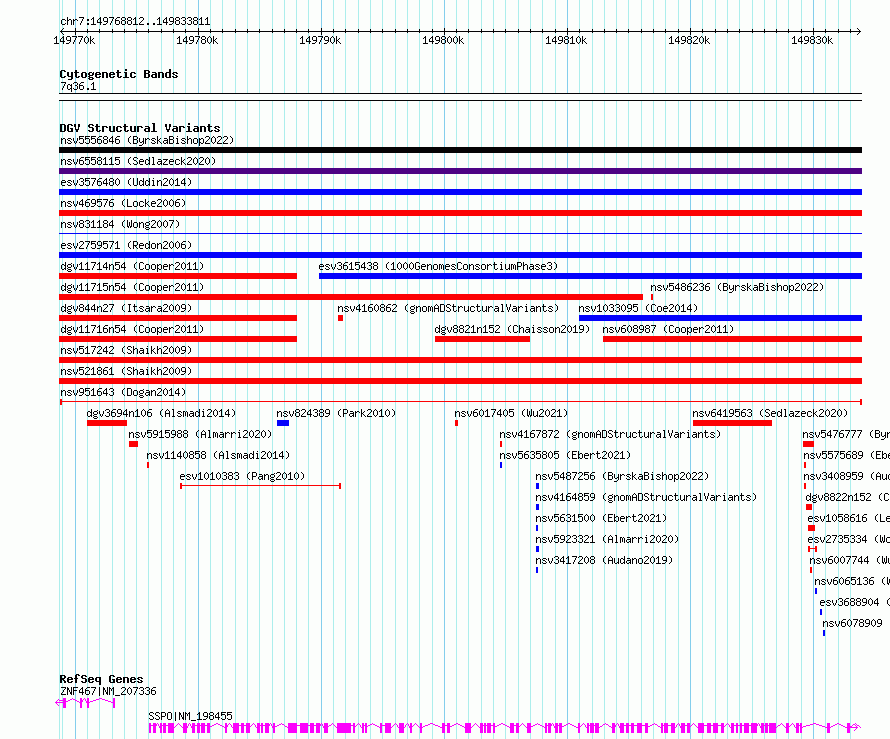The image size is (890, 739).
Task: Open nsv1140858 (Alsmadi2014) label
Action: click(218, 455)
